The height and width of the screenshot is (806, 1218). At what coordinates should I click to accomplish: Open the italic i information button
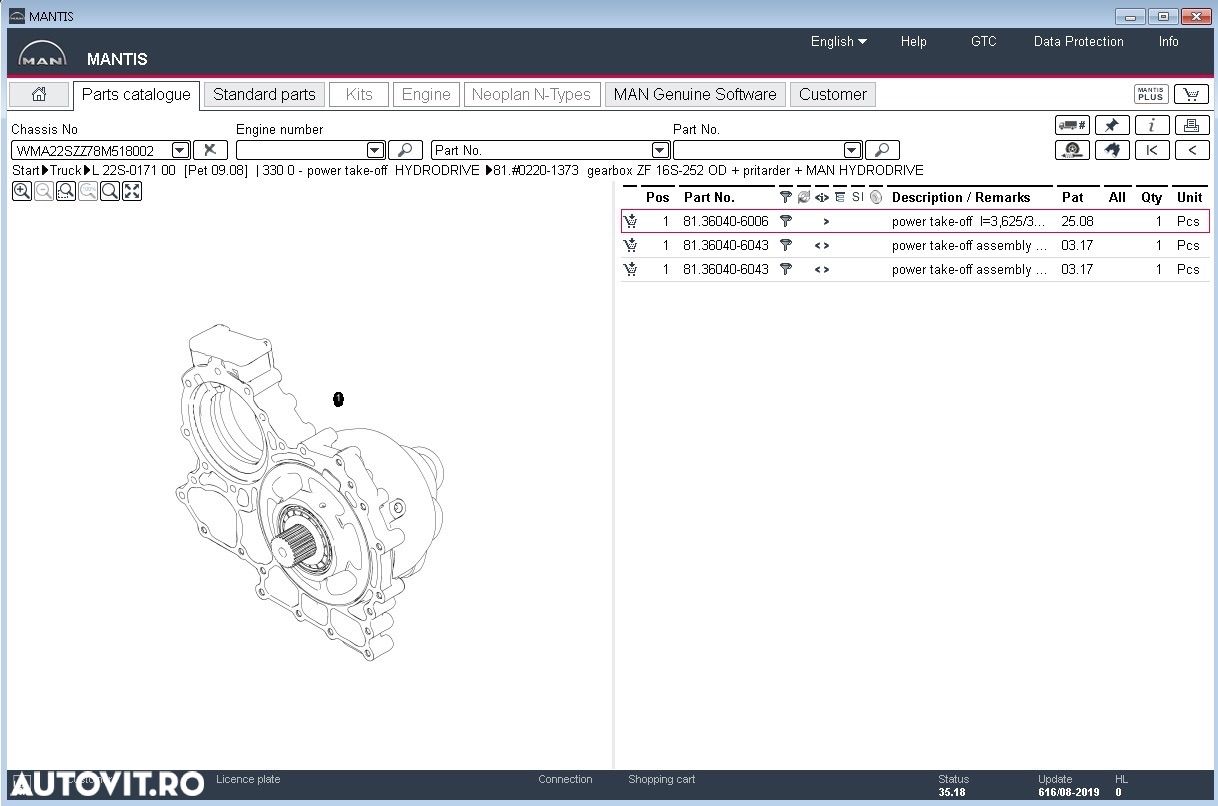pos(1152,125)
